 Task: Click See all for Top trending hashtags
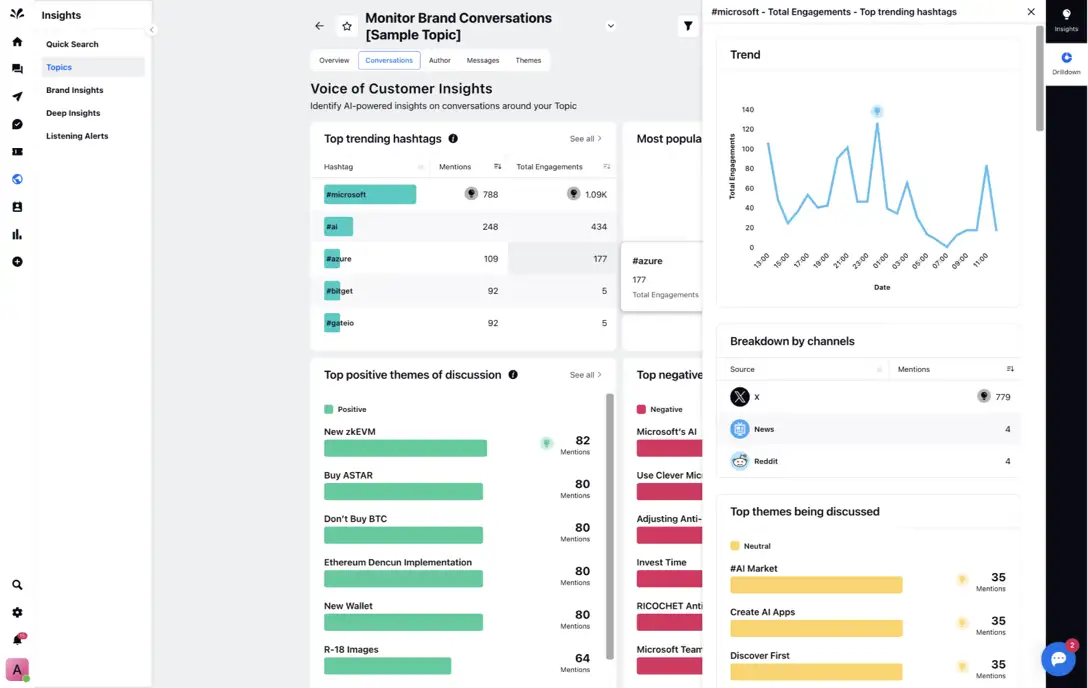tap(584, 138)
